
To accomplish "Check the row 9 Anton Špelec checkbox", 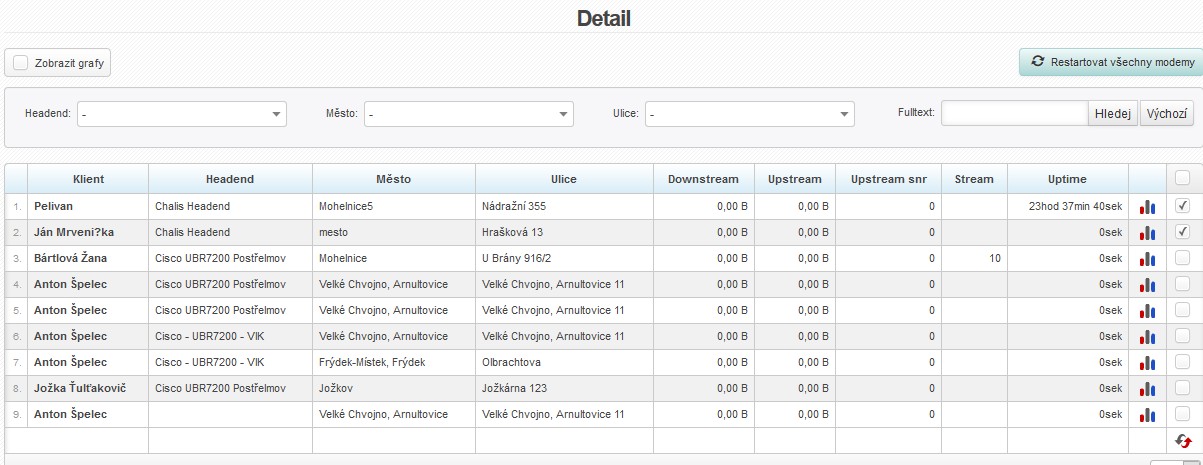I will tap(1183, 413).
